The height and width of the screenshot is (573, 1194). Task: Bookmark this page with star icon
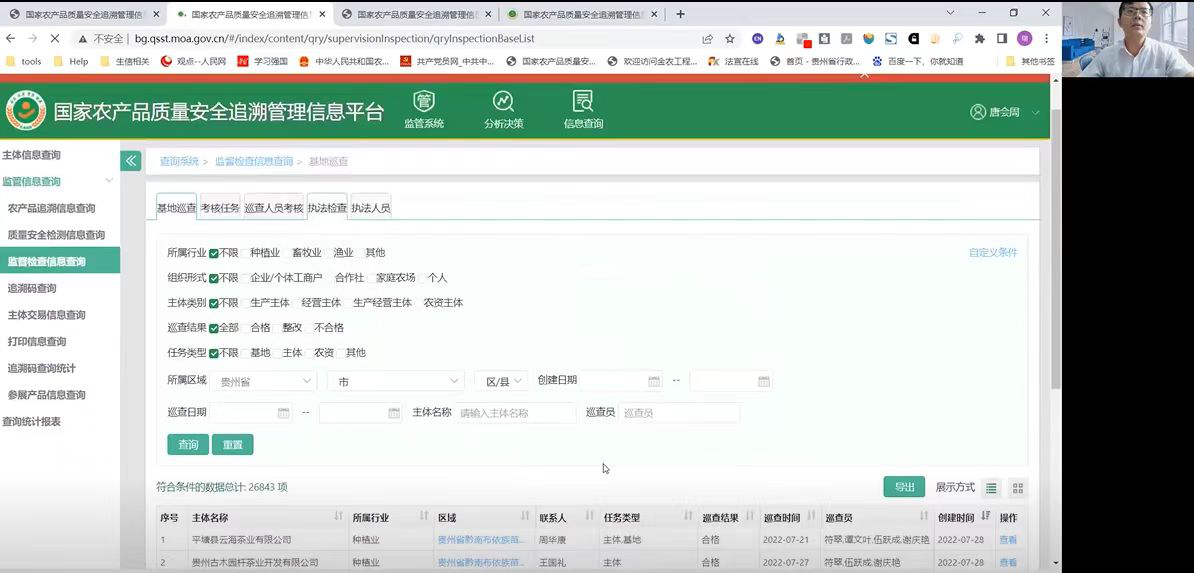pos(729,38)
